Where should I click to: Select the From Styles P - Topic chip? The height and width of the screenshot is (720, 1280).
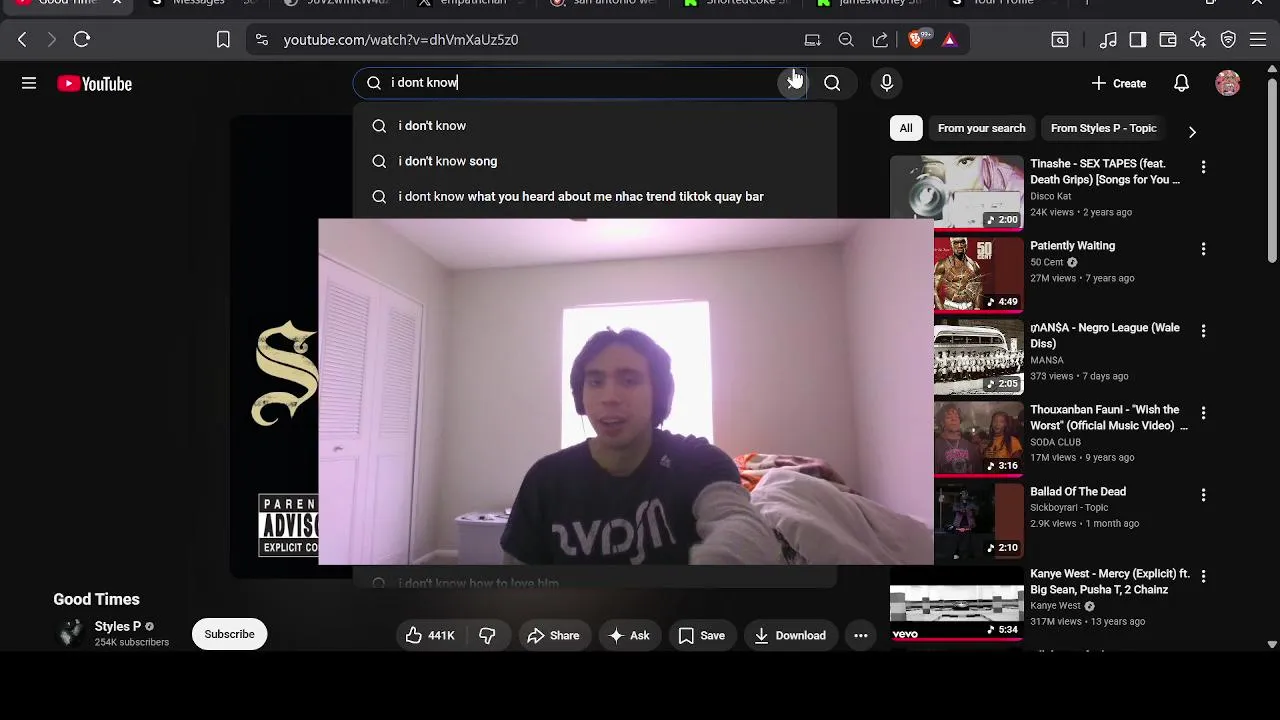click(1103, 128)
